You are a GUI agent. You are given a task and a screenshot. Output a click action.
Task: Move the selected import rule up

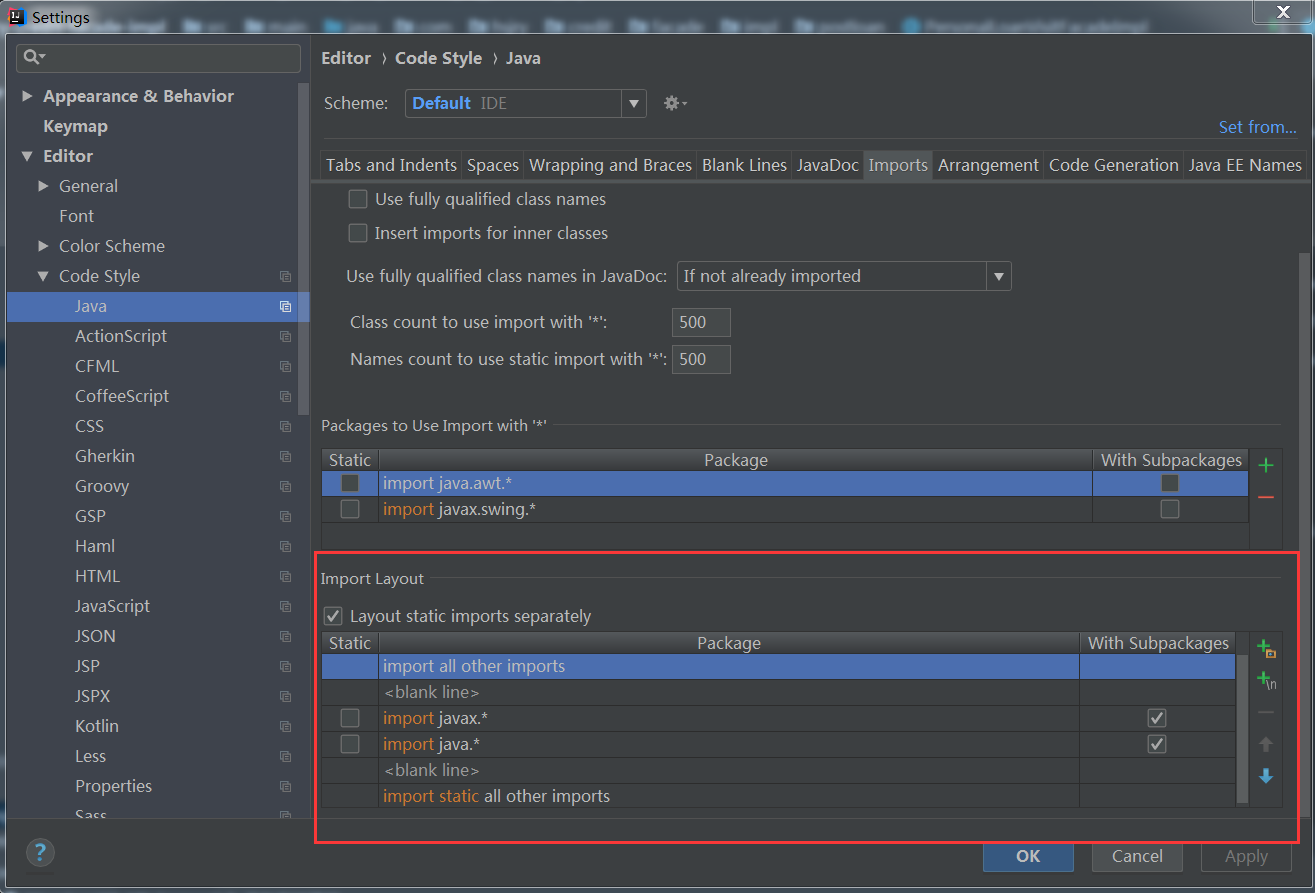[1266, 744]
